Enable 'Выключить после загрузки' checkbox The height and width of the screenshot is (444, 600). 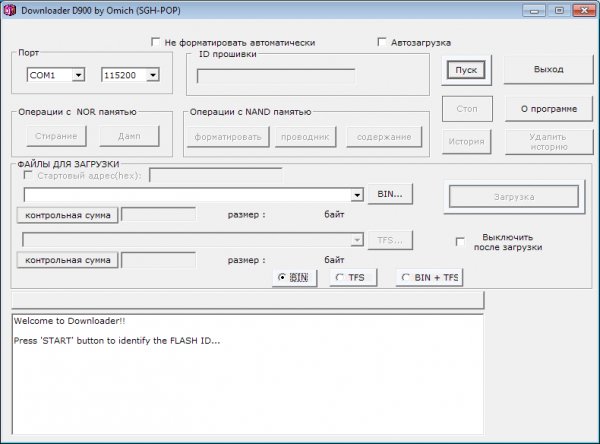coord(460,242)
